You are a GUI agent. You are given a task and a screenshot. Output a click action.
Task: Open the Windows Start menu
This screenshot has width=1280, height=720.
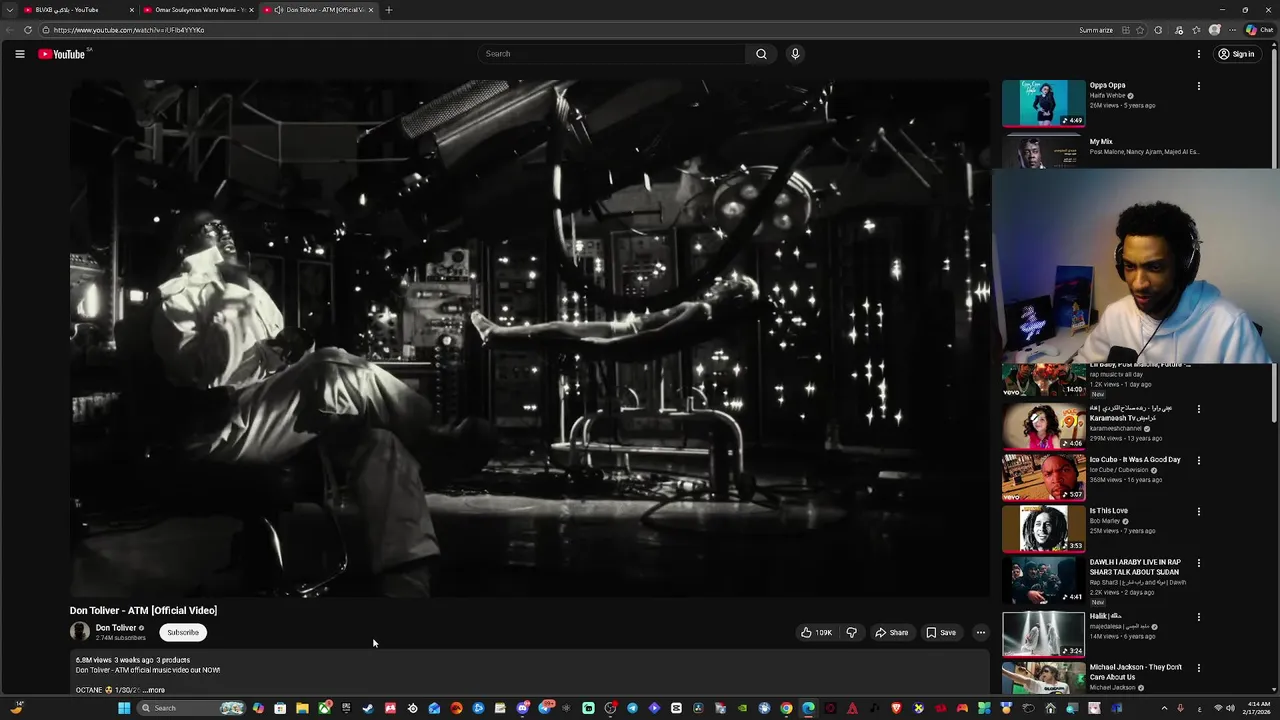(x=124, y=708)
